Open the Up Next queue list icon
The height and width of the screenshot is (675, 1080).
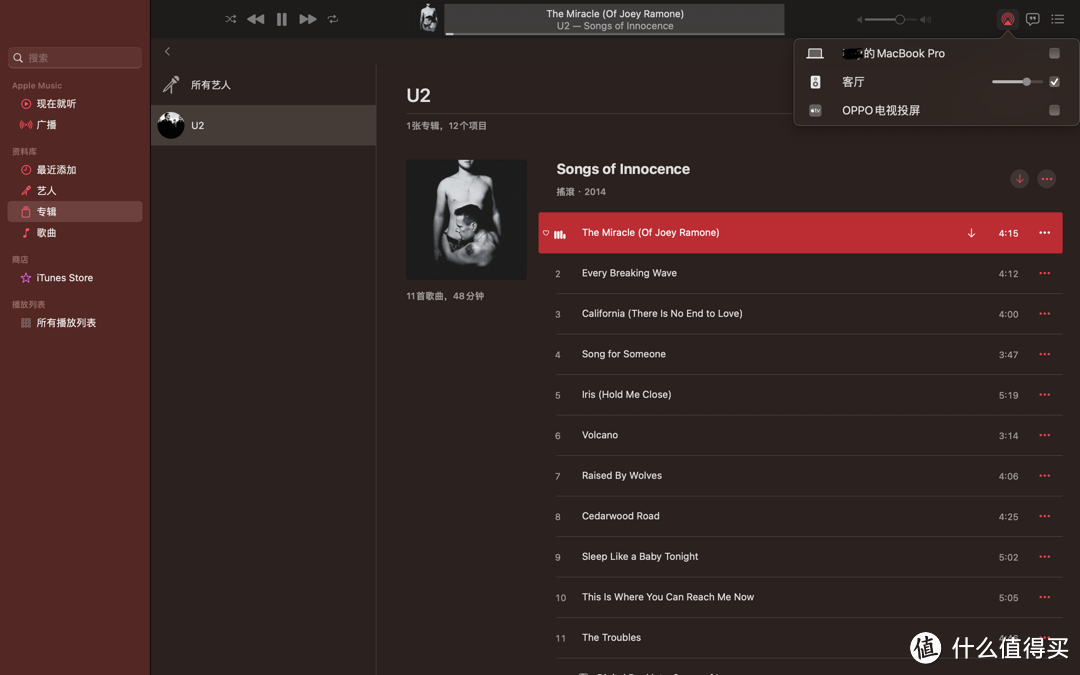[1057, 19]
